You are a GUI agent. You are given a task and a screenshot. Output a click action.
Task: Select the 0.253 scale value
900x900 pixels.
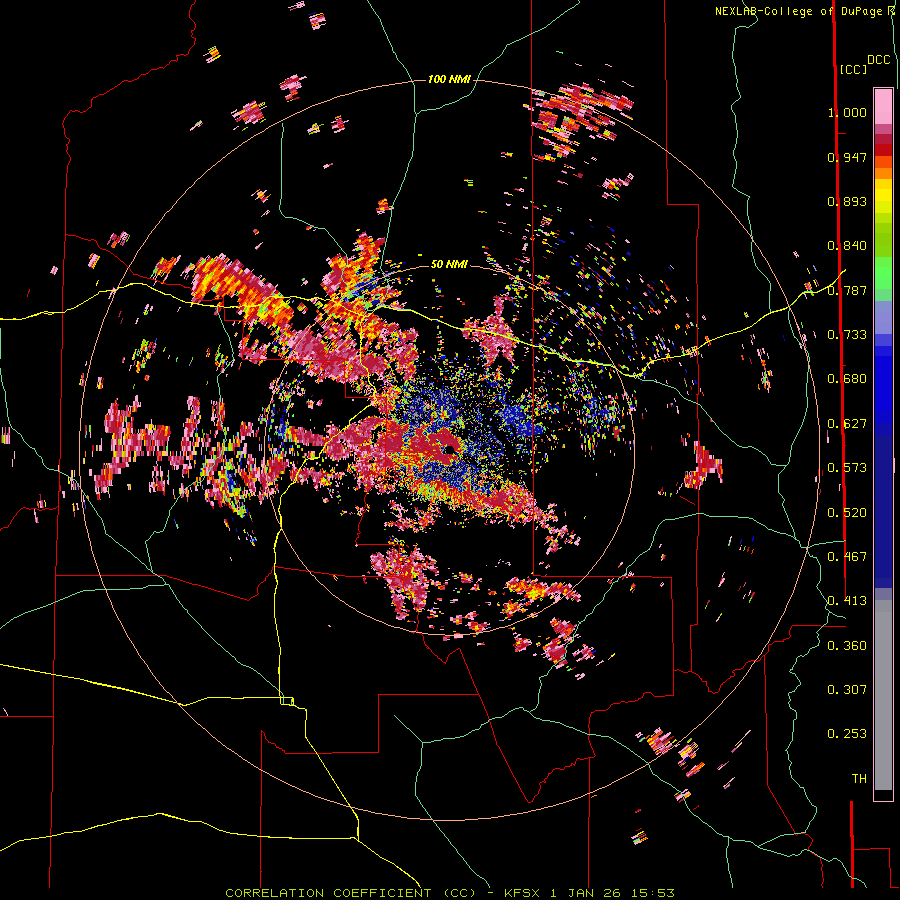click(x=847, y=734)
